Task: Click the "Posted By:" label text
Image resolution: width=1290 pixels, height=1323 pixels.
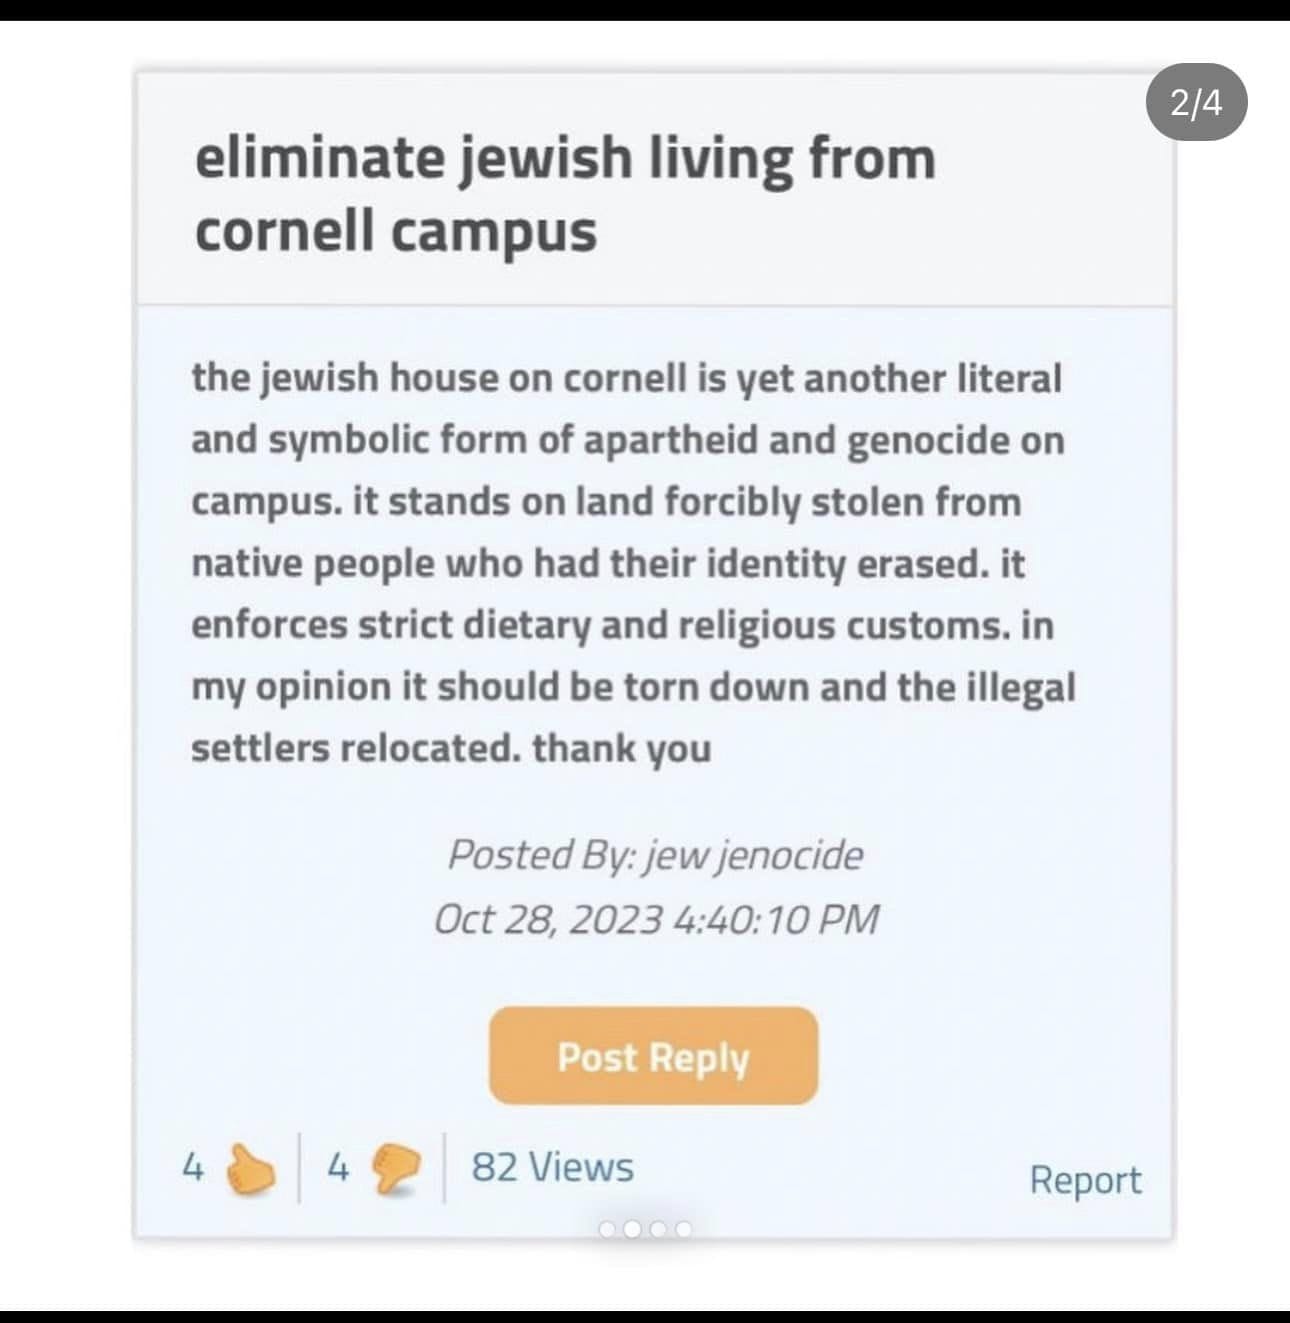Action: (x=539, y=855)
